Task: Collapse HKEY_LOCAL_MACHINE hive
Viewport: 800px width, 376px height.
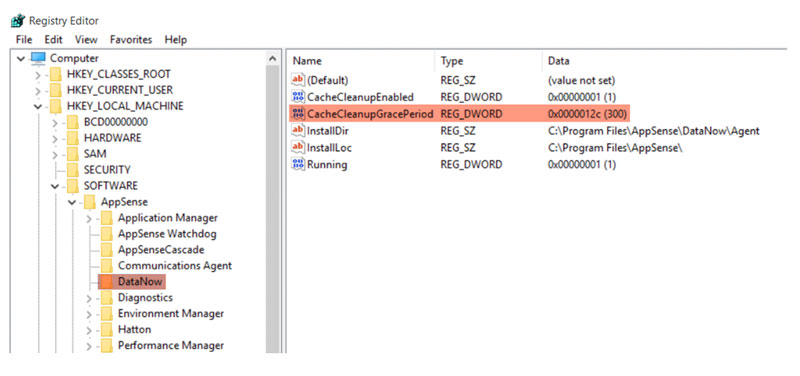Action: [x=38, y=107]
